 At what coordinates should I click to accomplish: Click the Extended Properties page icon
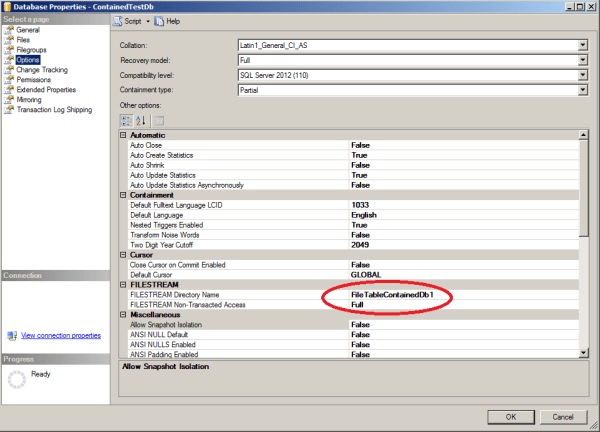[9, 90]
